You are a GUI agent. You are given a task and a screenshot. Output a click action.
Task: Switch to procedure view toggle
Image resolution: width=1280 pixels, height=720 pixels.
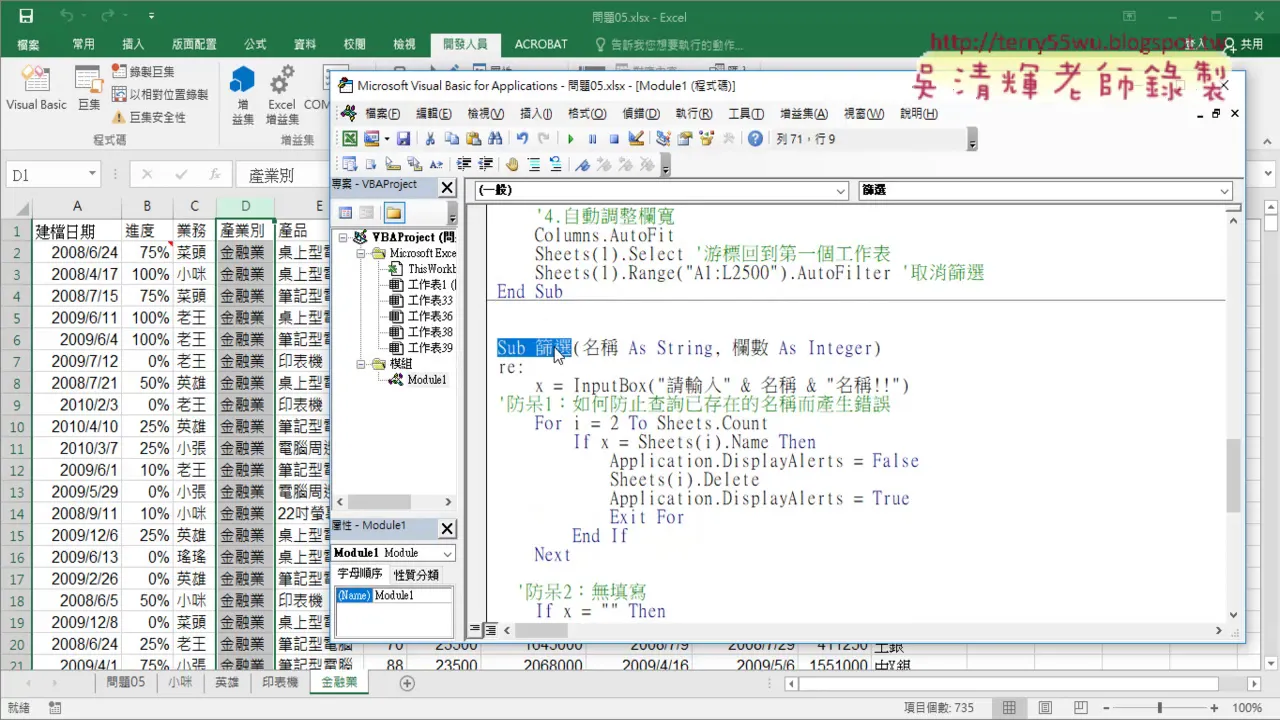[x=475, y=630]
